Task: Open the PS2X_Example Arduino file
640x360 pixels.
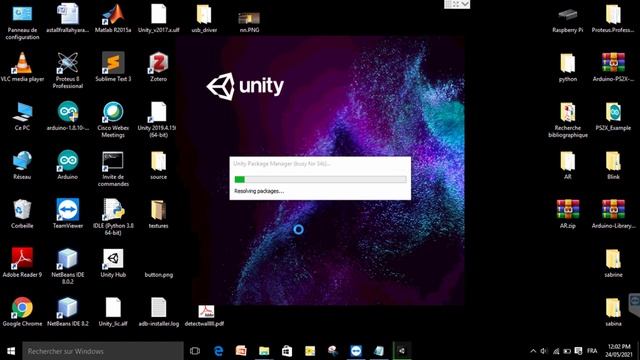Action: 613,116
